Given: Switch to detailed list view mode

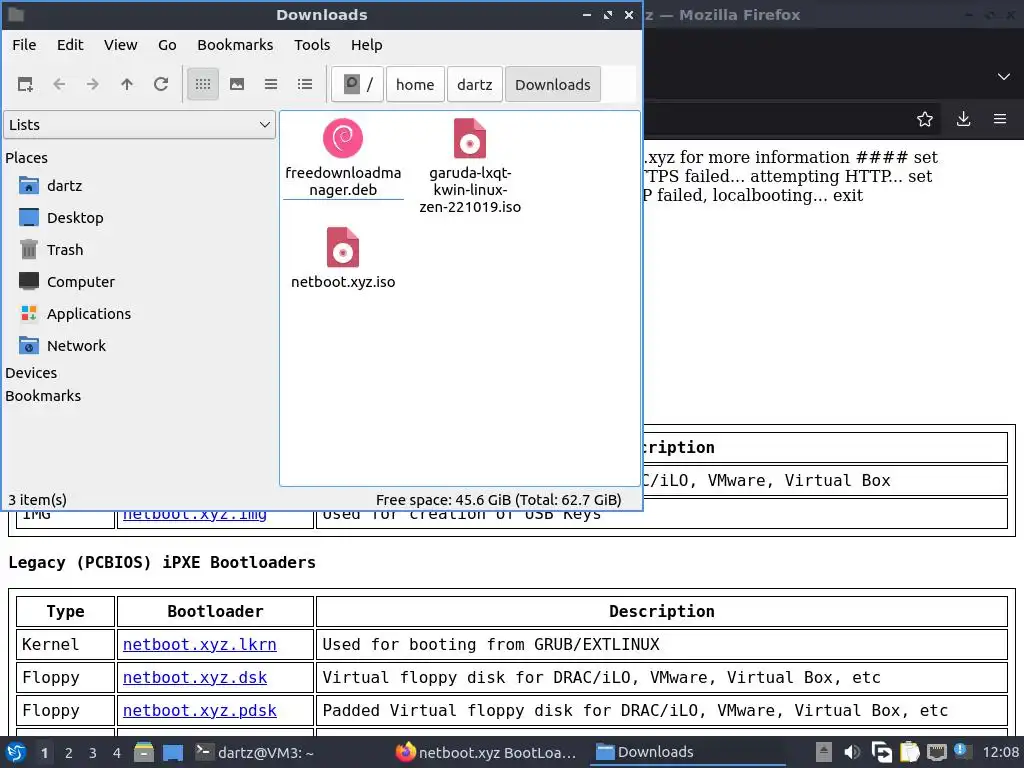Looking at the screenshot, I should click(x=305, y=84).
